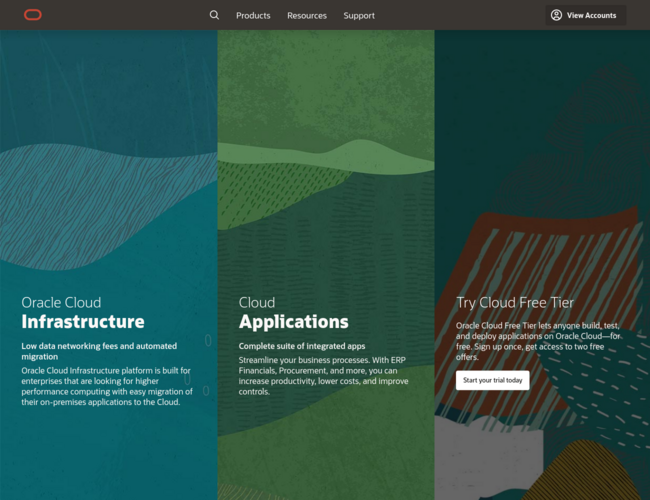Expand the Resources navigation menu
650x500 pixels.
[x=307, y=16]
